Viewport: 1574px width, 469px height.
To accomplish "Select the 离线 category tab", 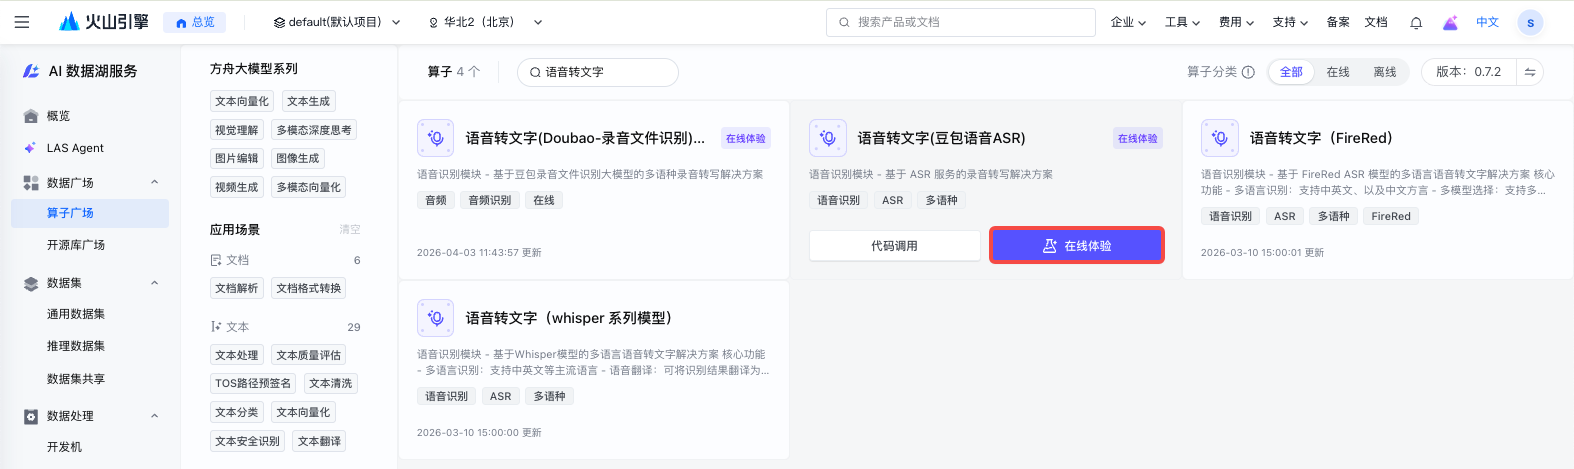I will click(x=1385, y=72).
